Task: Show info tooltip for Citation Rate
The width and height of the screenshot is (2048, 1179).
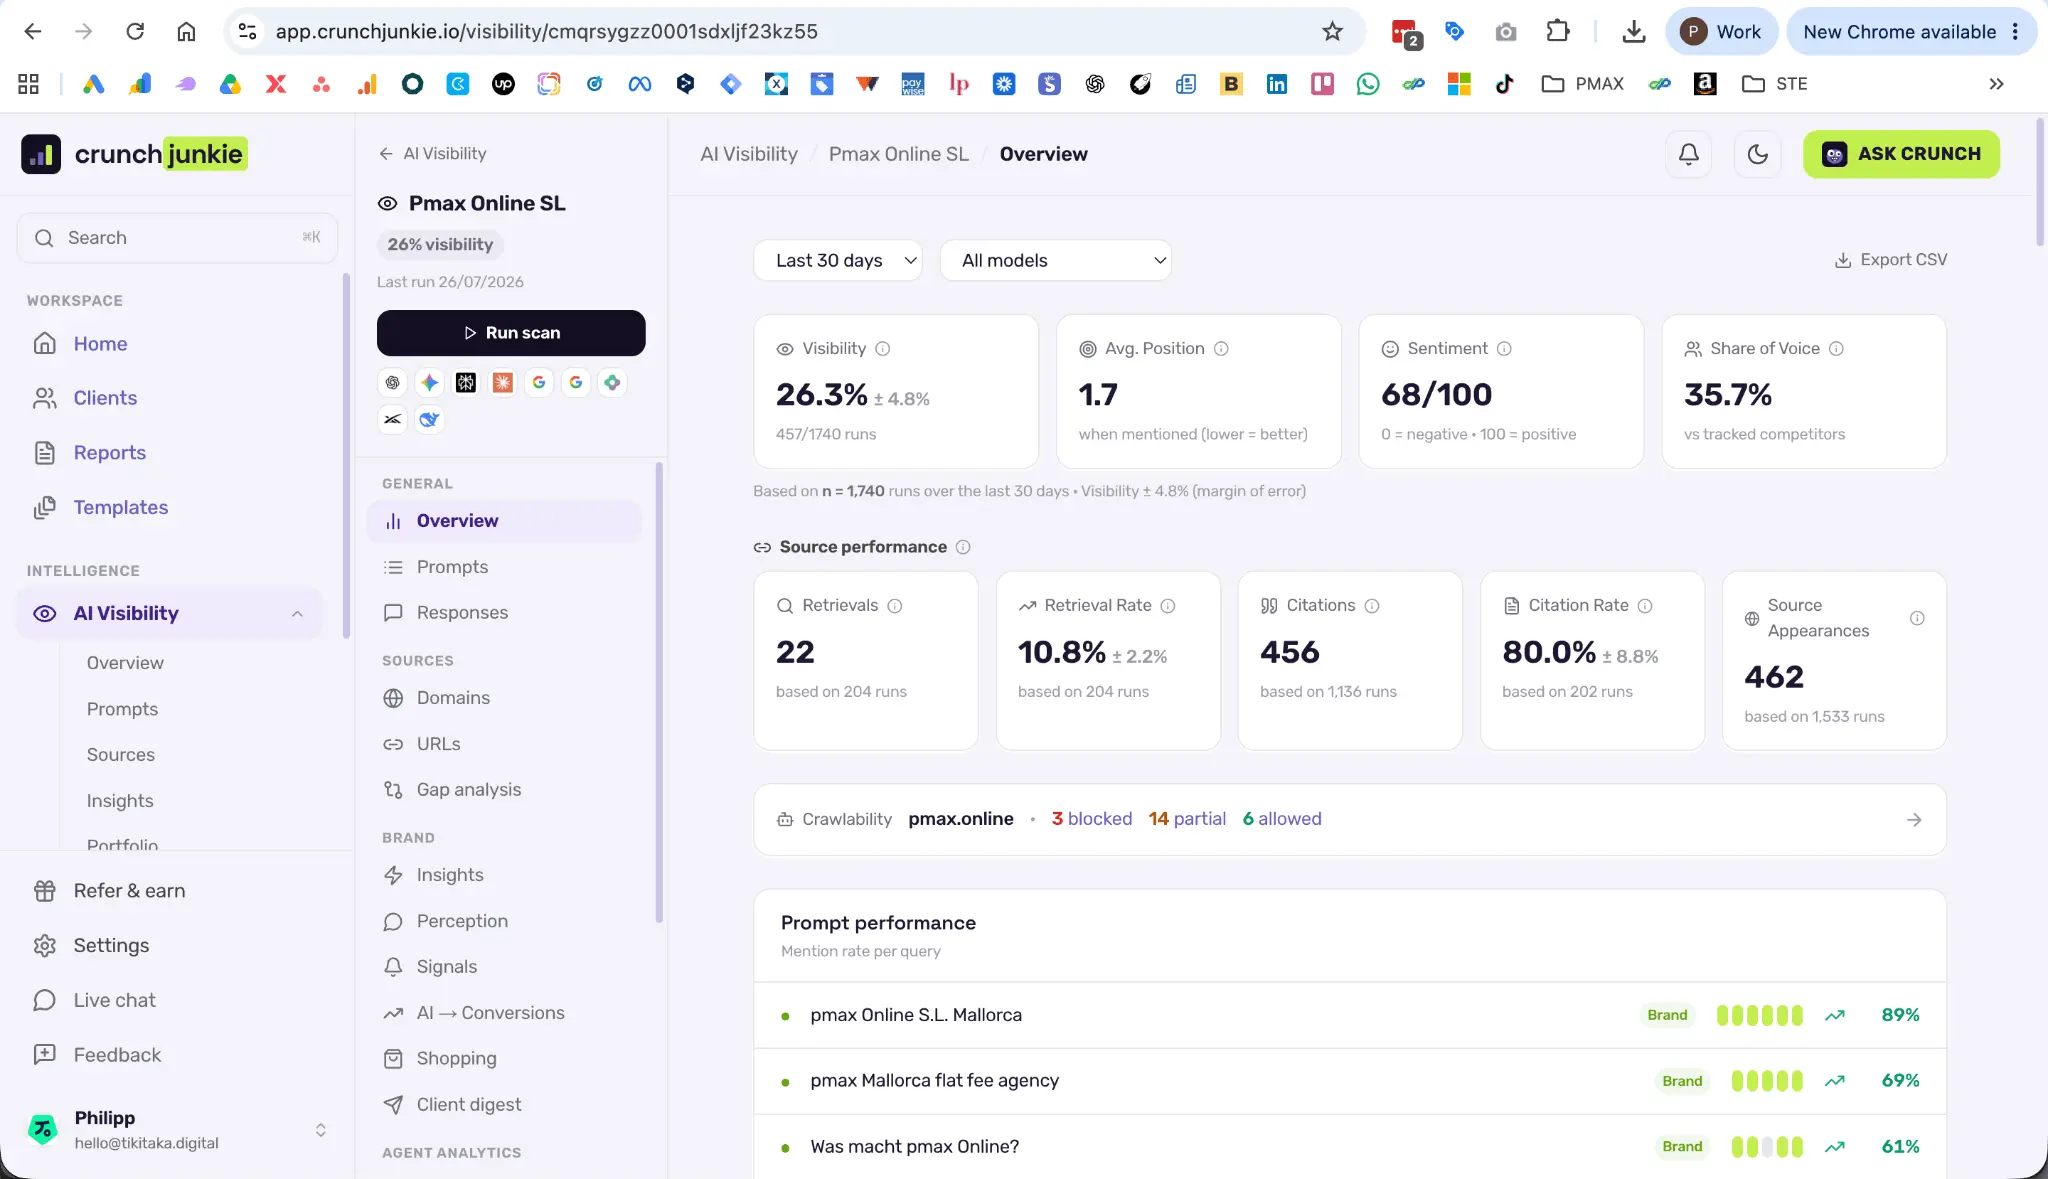Action: (1645, 606)
